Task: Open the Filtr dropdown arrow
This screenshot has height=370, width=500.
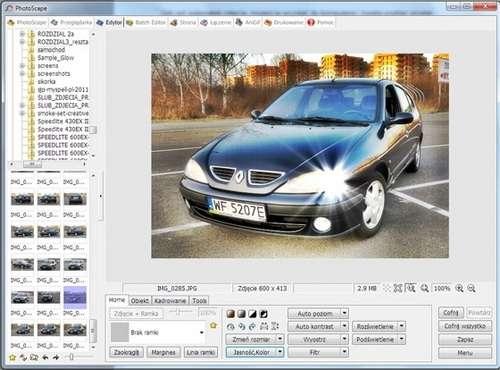Action: (344, 352)
